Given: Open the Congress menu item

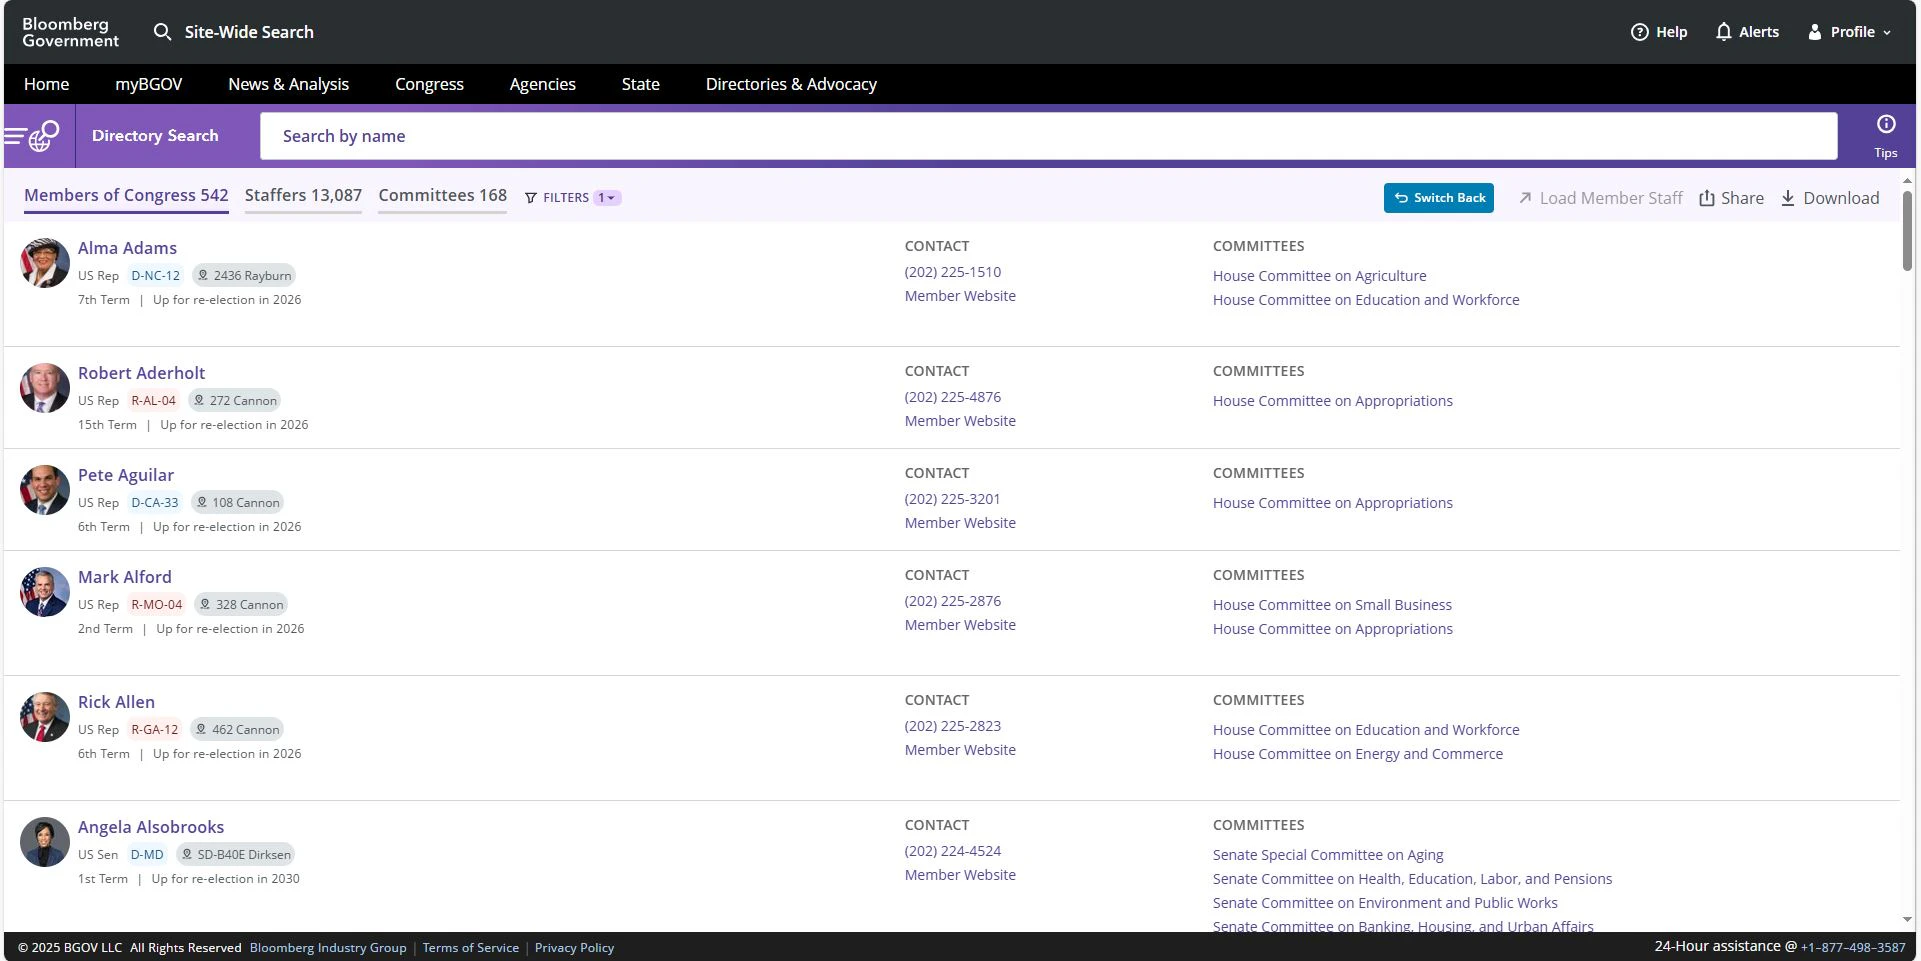Looking at the screenshot, I should (x=429, y=84).
